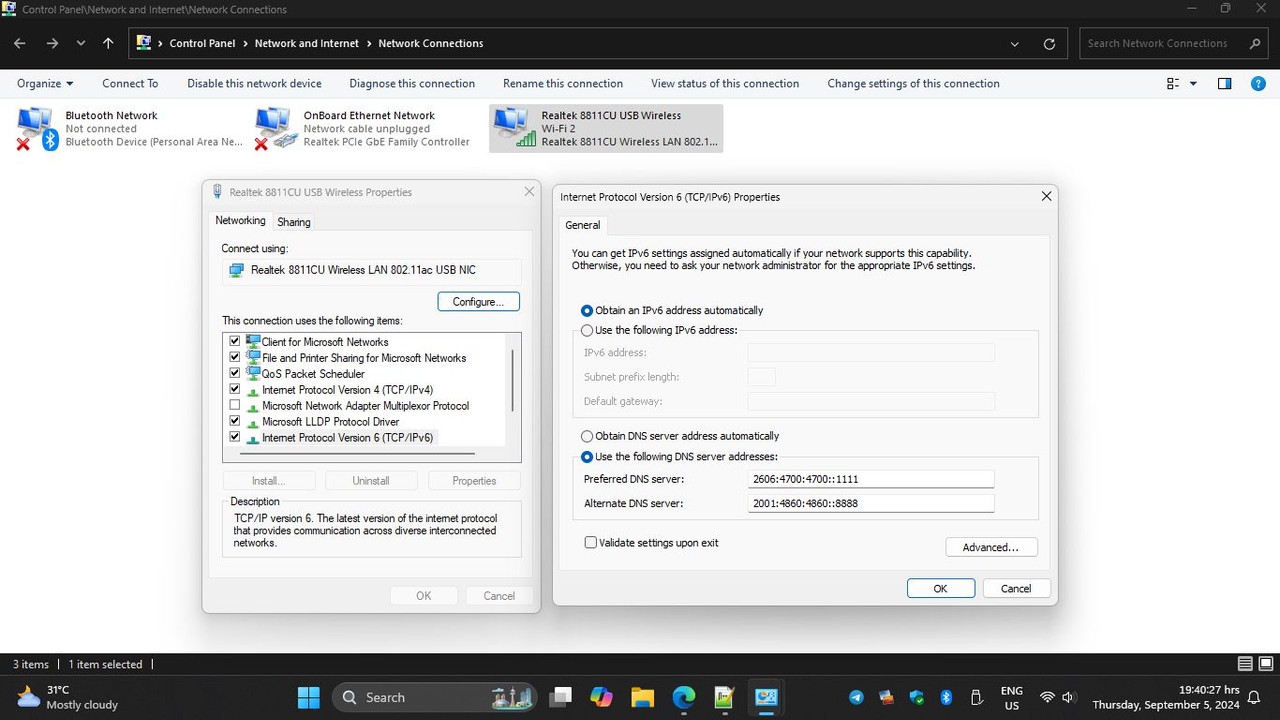
Task: Select Obtain an IPv6 address automatically
Action: point(587,311)
